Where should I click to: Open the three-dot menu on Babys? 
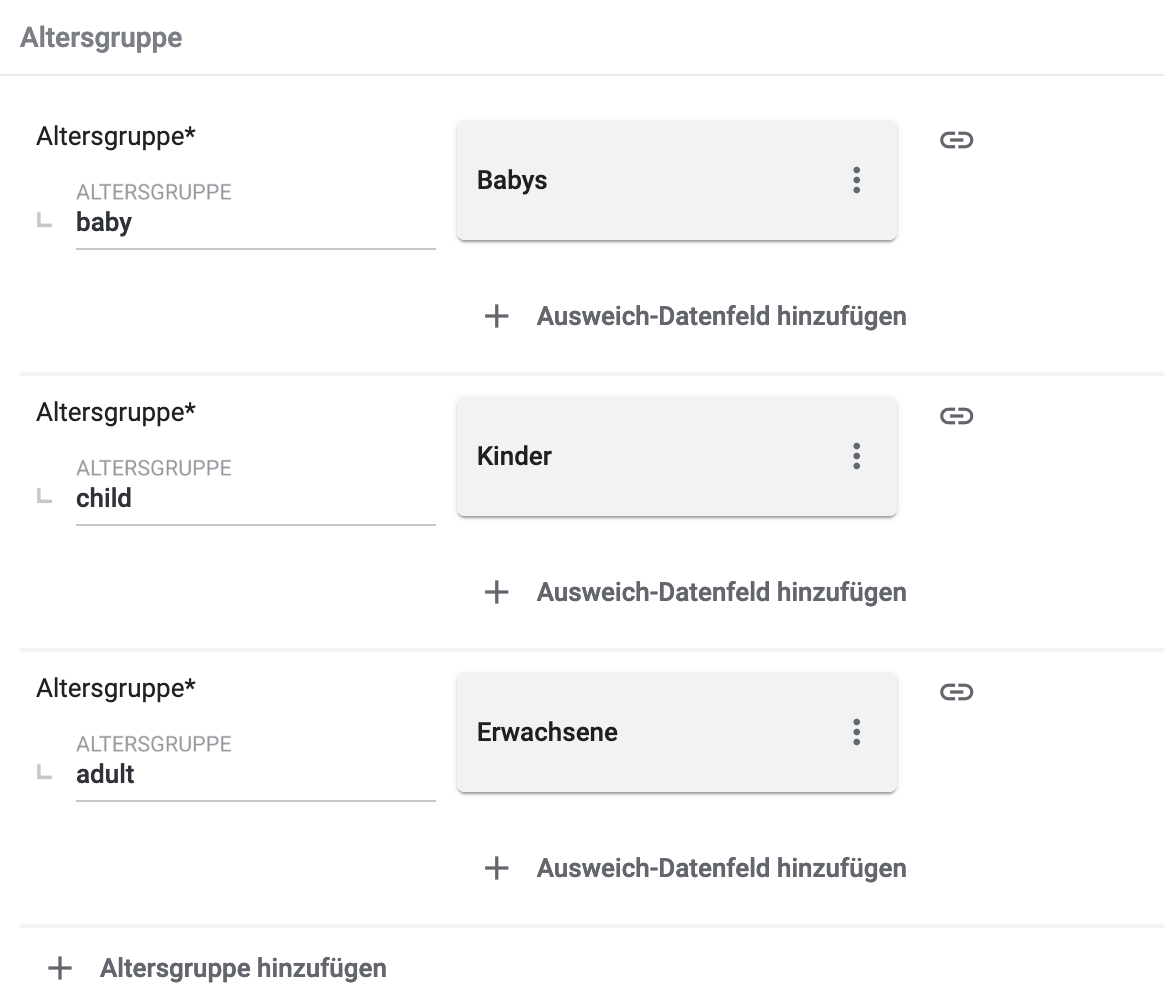pyautogui.click(x=856, y=181)
